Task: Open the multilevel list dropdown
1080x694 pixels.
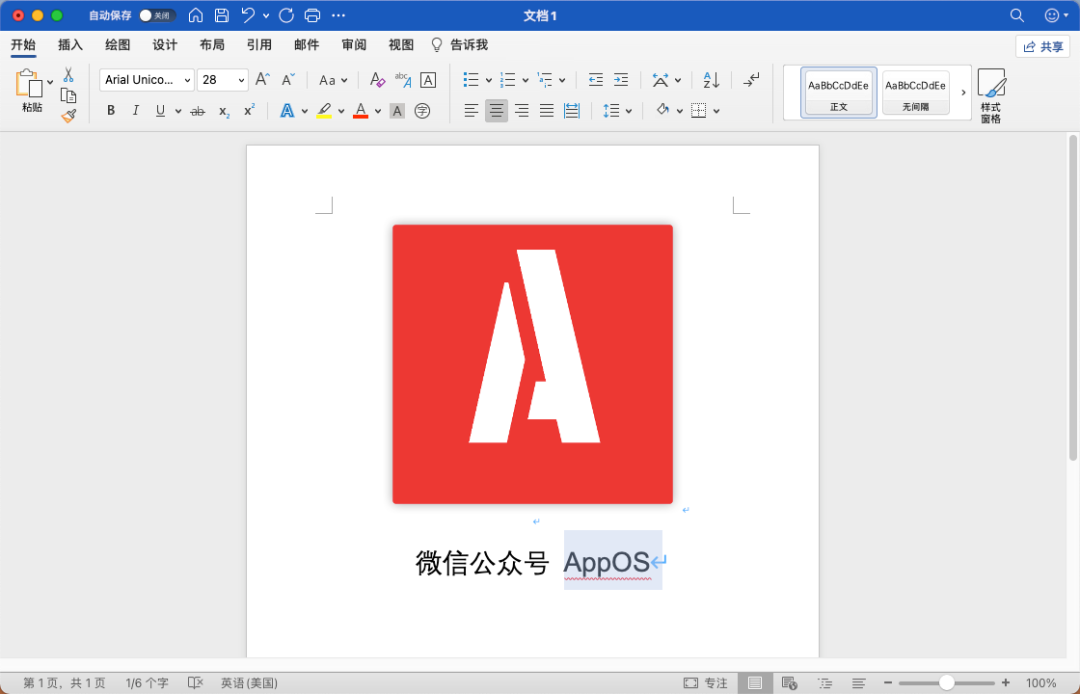Action: coord(562,81)
